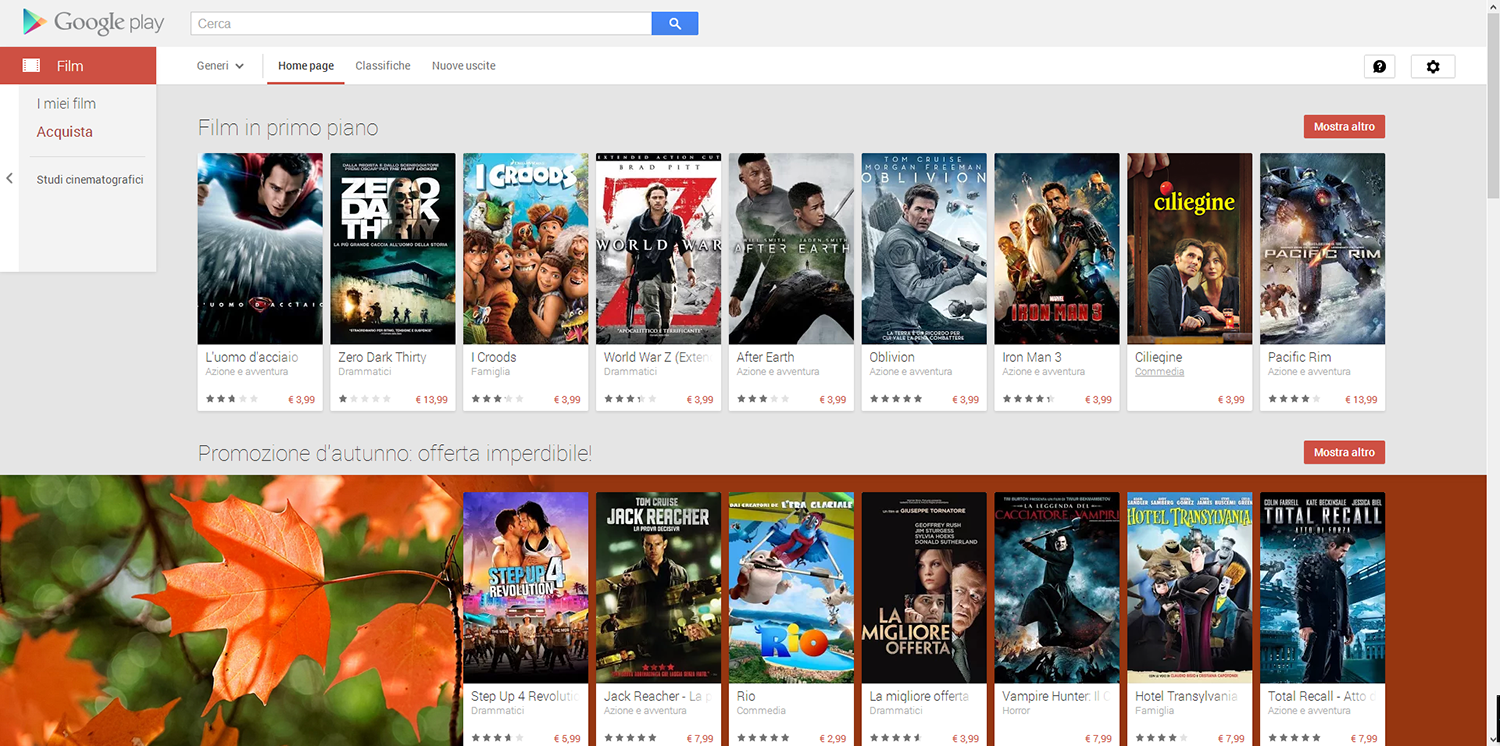This screenshot has width=1500, height=746.
Task: Open the World War Z movie poster
Action: (658, 248)
